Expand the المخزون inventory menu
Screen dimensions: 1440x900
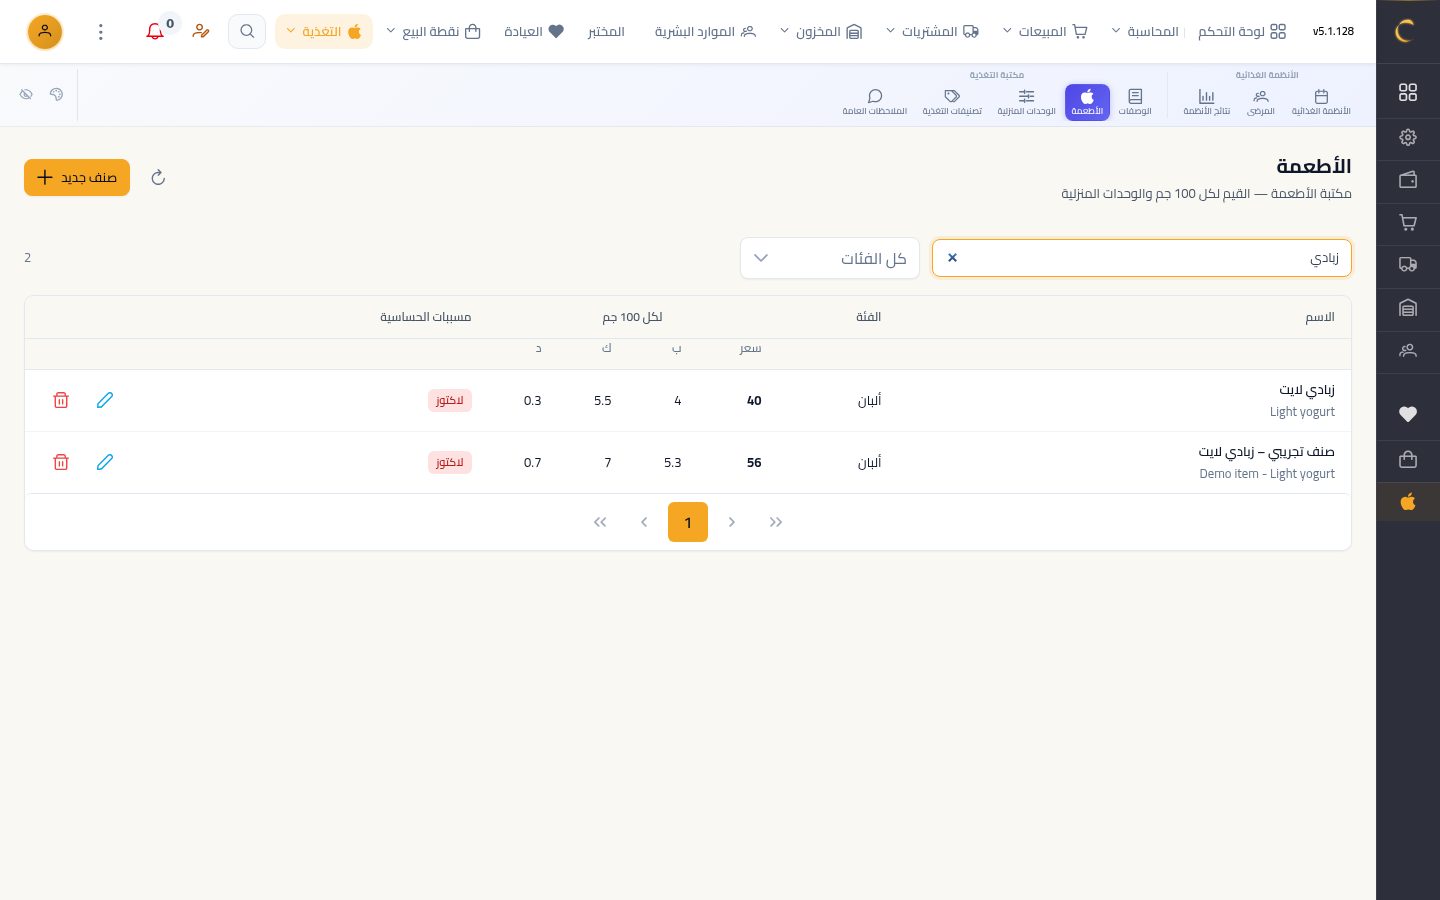(x=820, y=32)
